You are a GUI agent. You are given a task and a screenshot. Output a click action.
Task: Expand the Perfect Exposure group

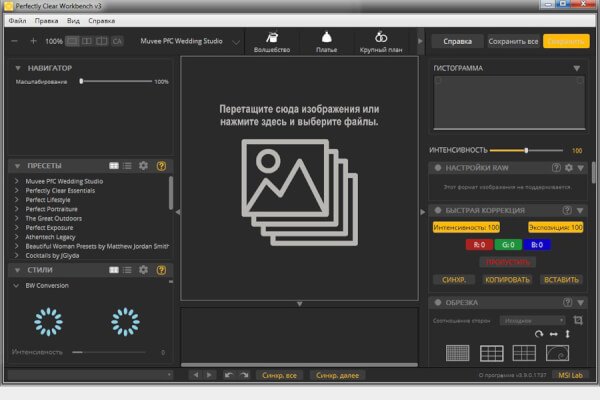click(16, 227)
